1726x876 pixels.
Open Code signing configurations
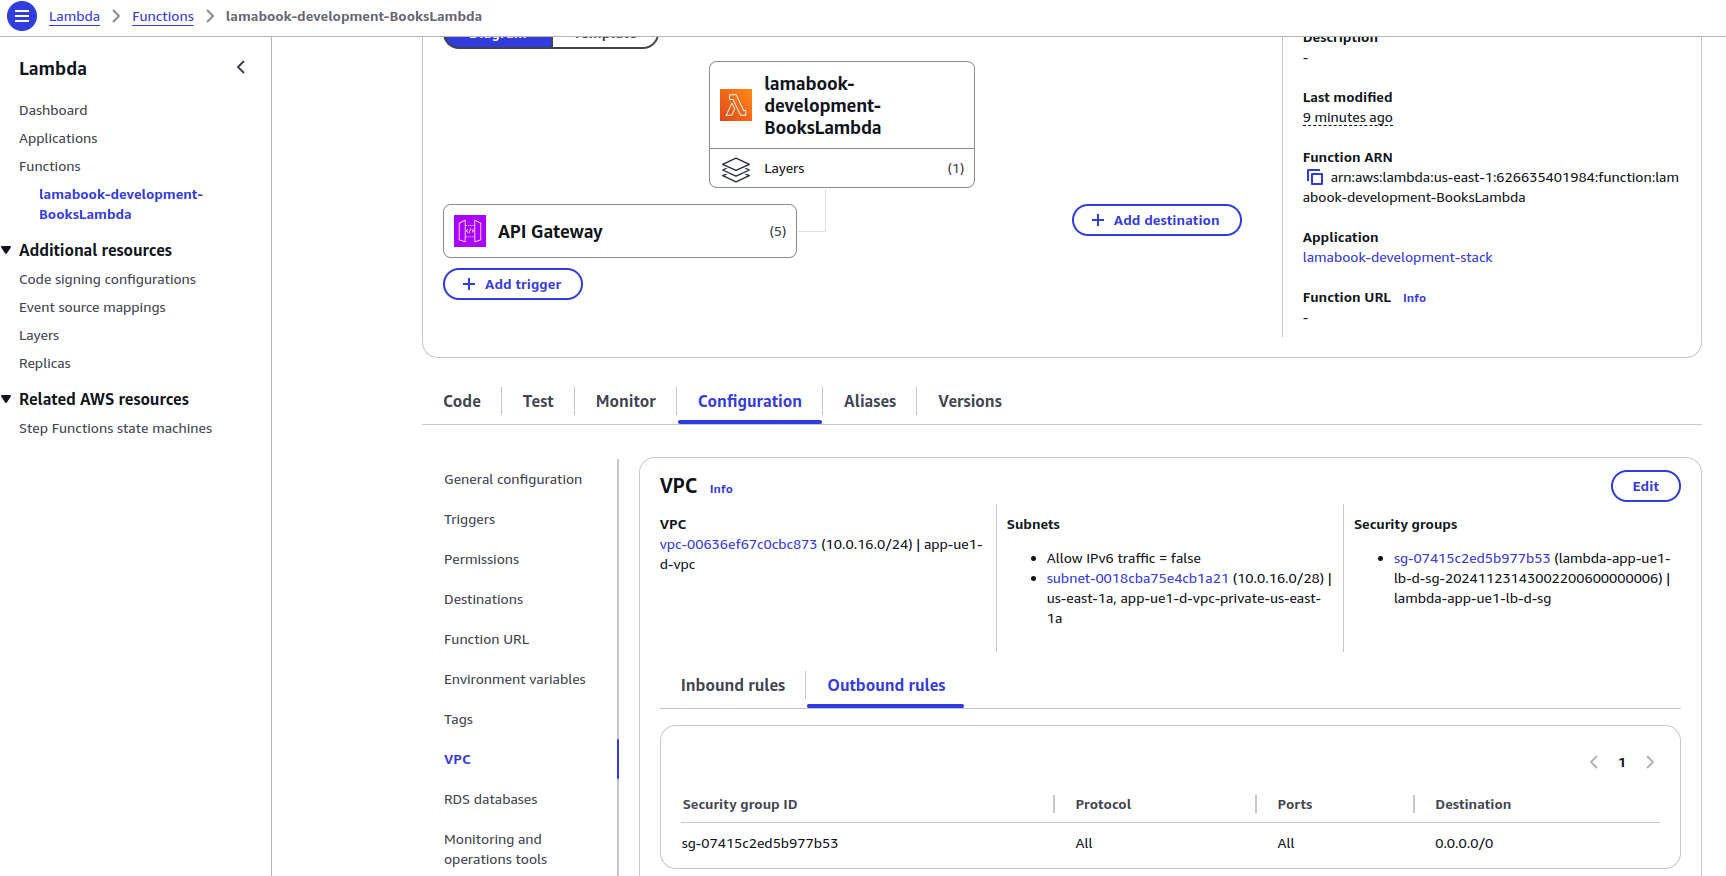click(x=107, y=279)
